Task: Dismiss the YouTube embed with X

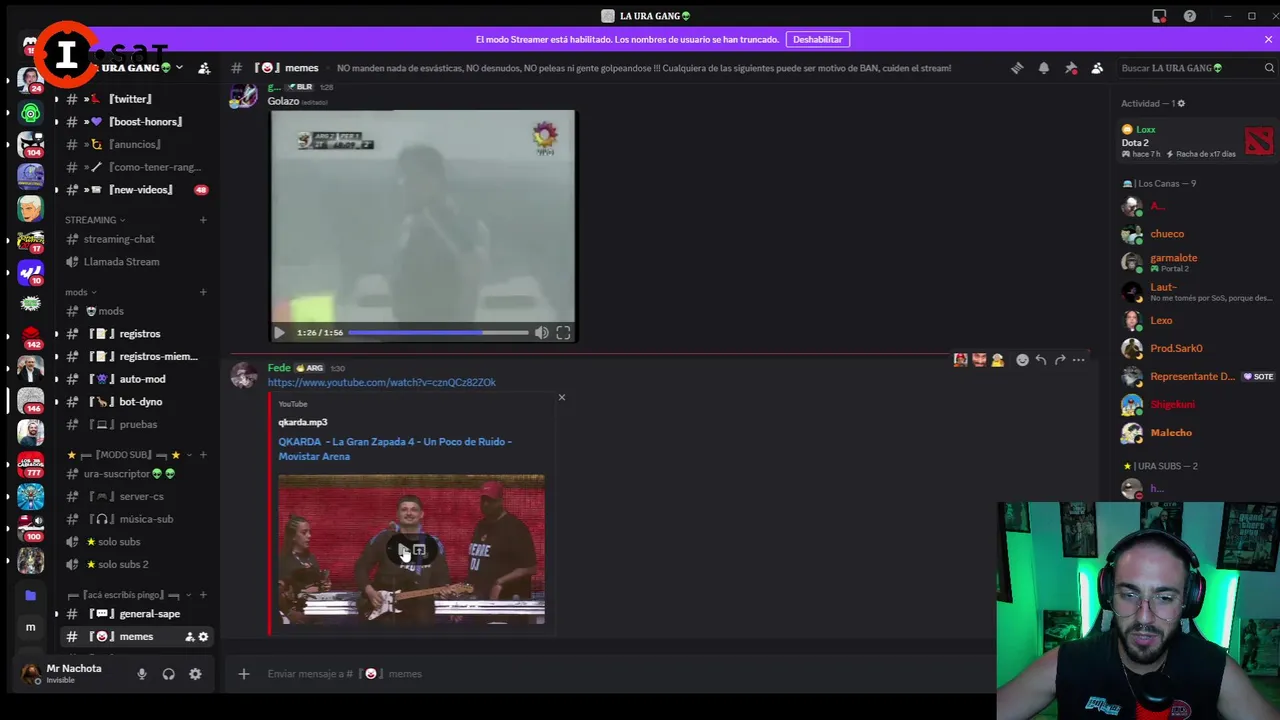Action: click(562, 398)
